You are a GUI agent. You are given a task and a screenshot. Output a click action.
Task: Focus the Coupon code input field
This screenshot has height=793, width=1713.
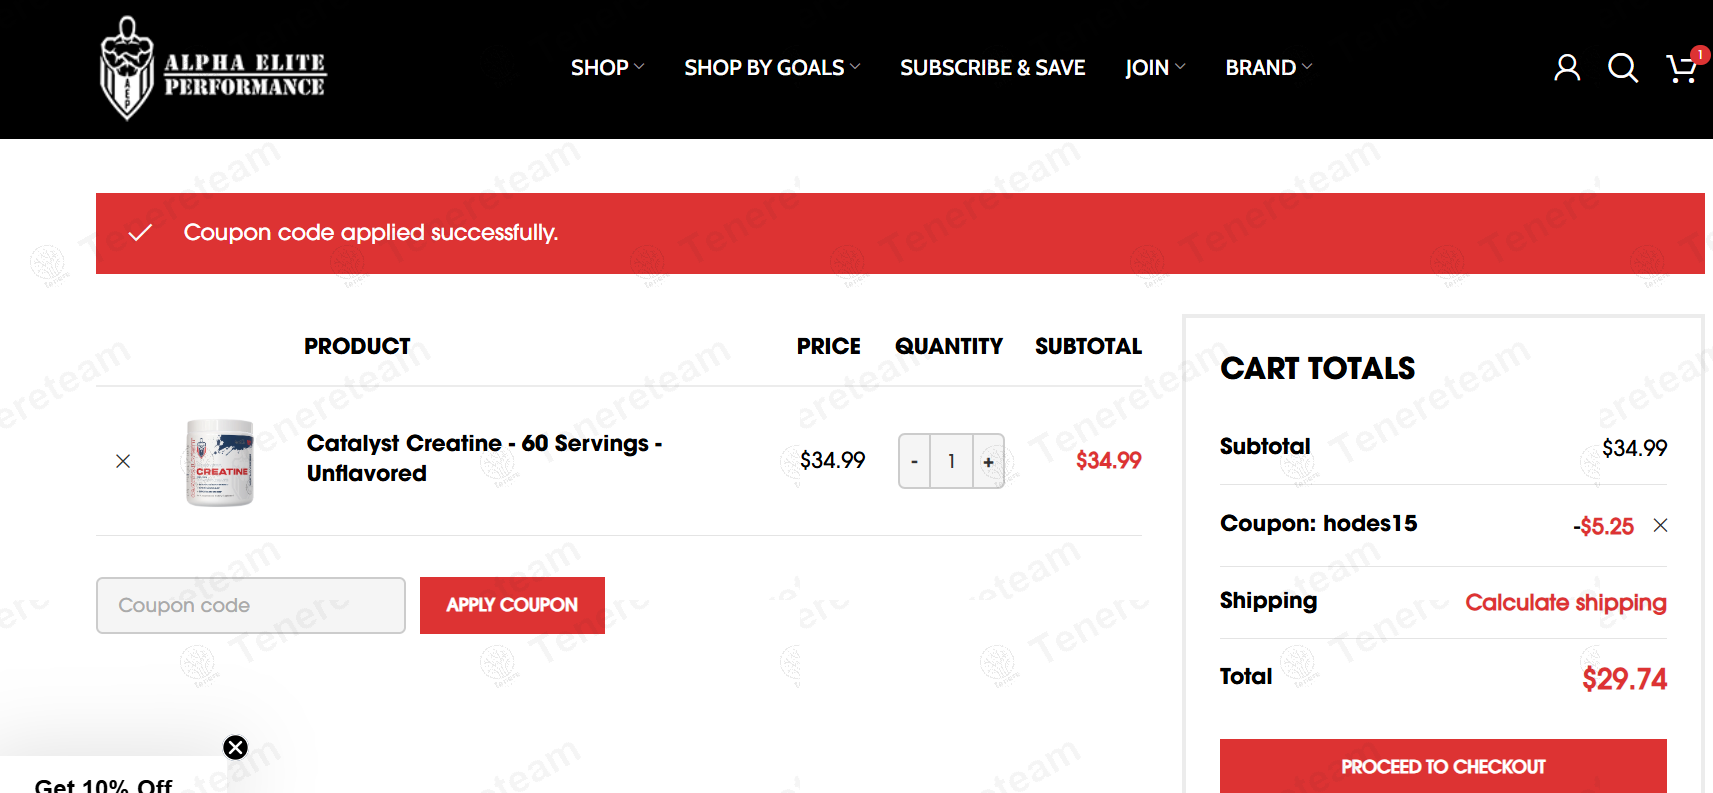point(251,605)
